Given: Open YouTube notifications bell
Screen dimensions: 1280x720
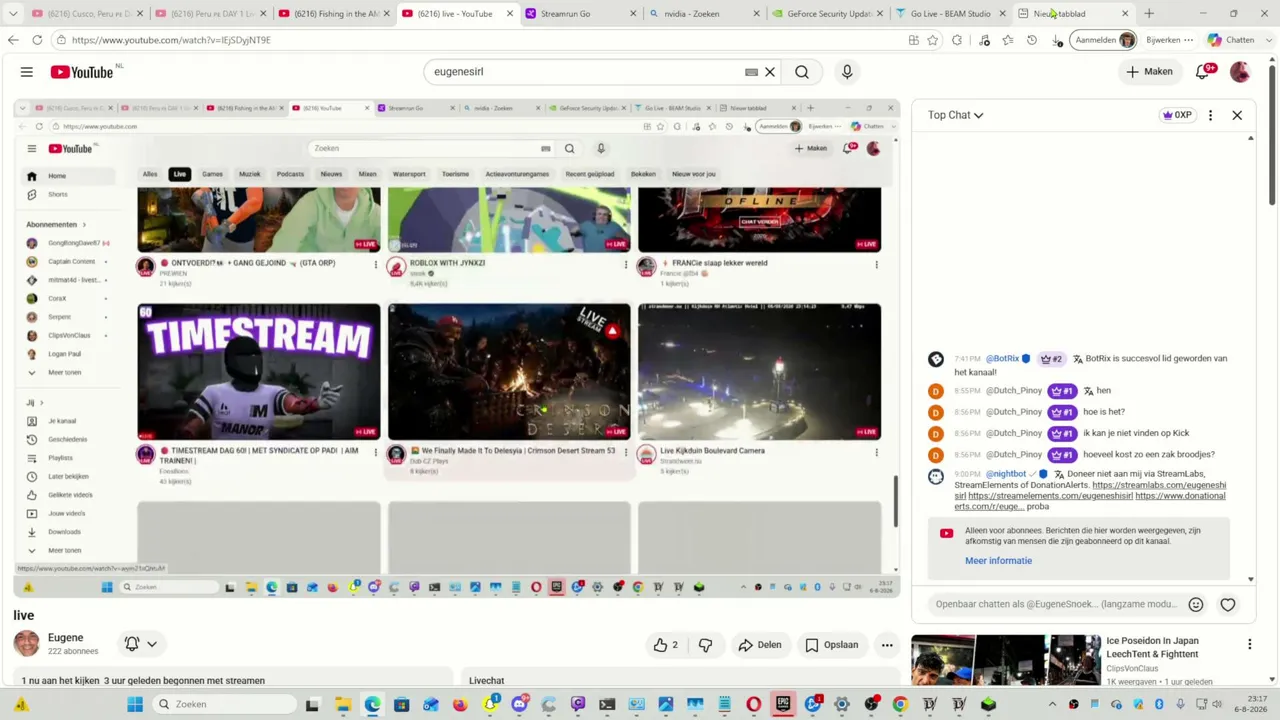Looking at the screenshot, I should (x=1204, y=72).
